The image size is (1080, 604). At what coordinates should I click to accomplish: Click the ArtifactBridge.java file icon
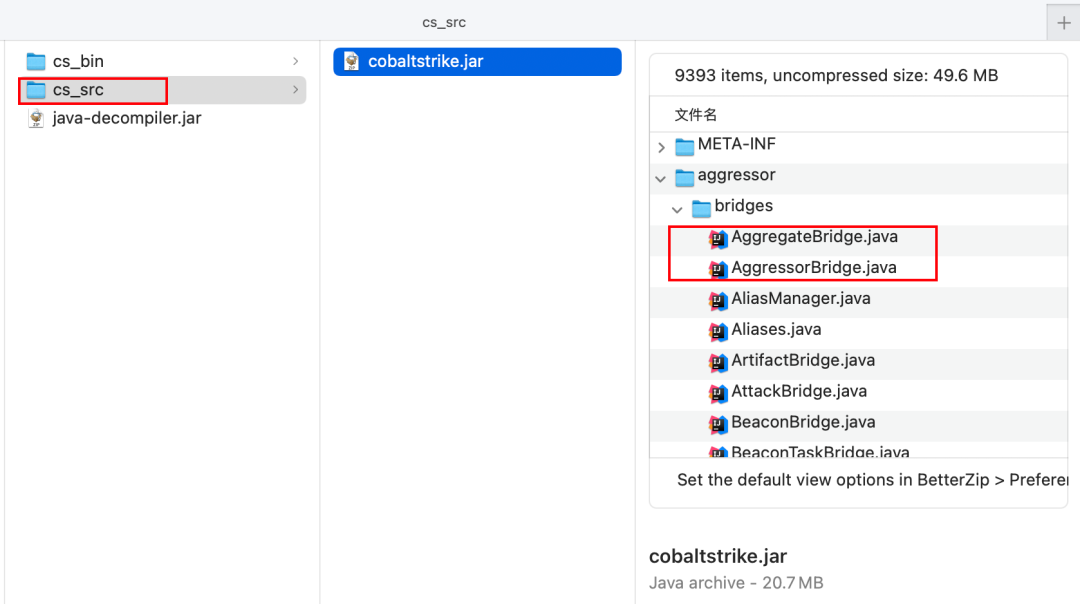[718, 362]
